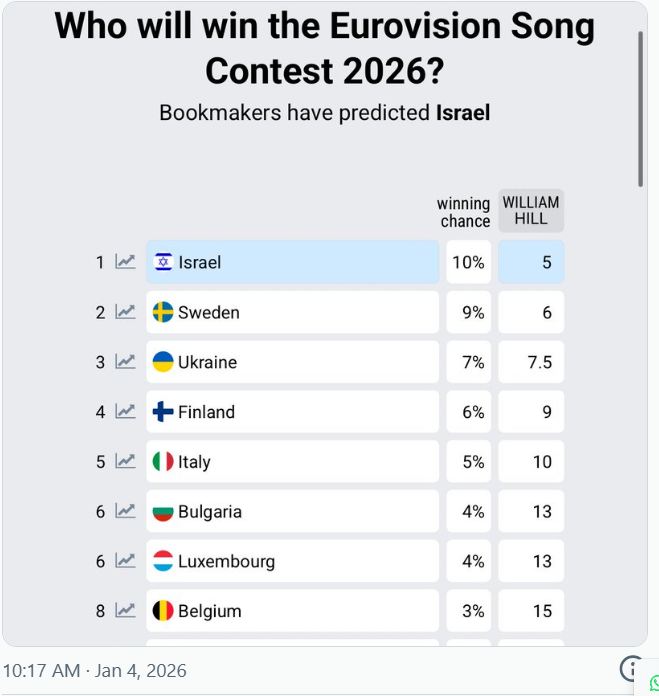Open Finland's trend chart icon
Viewport: 659px width, 696px height.
click(125, 411)
